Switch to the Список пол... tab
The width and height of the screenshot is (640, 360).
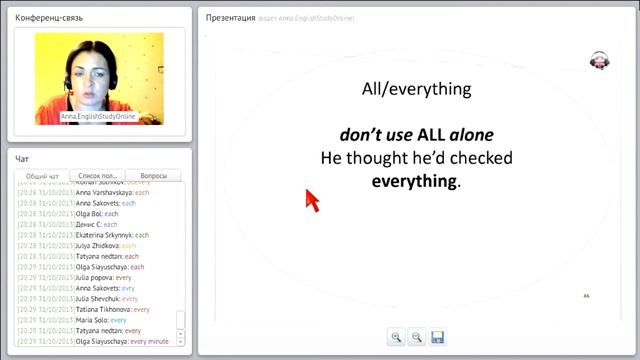[97, 176]
